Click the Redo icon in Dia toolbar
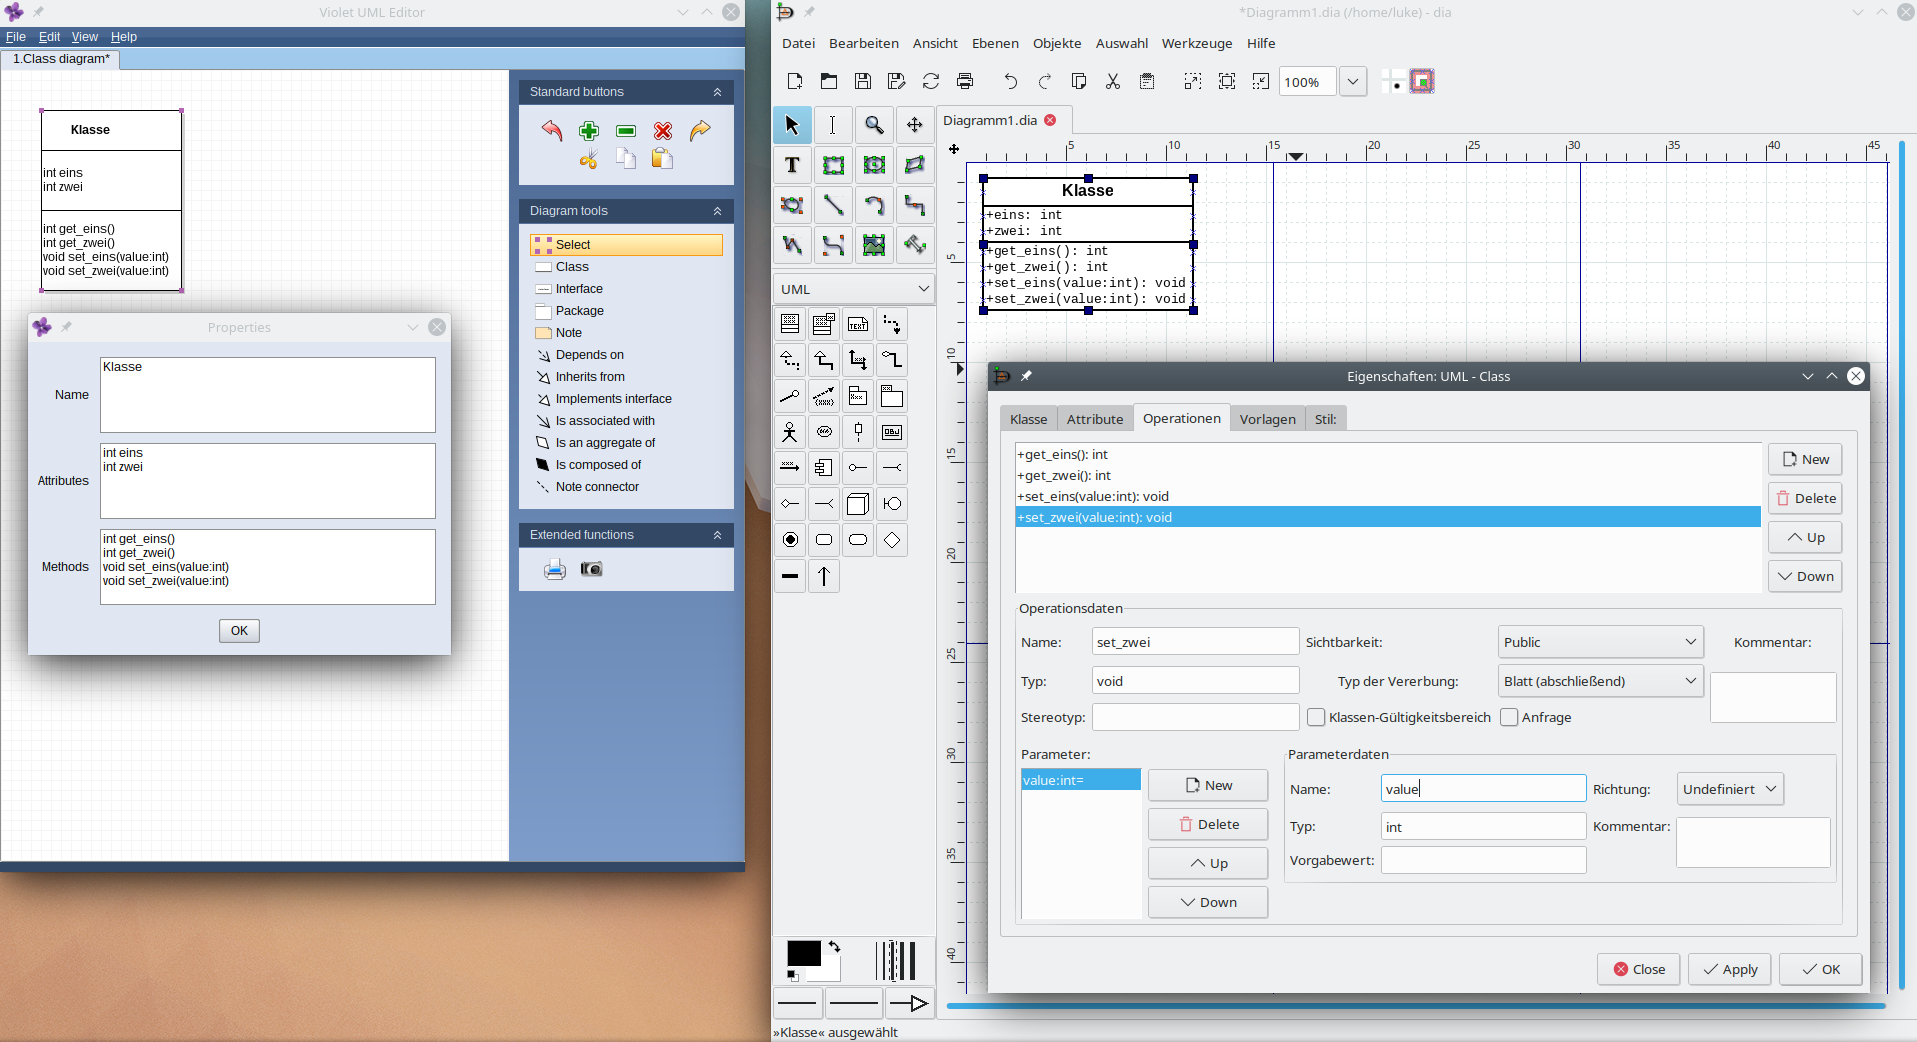Image resolution: width=1917 pixels, height=1042 pixels. tap(1045, 82)
